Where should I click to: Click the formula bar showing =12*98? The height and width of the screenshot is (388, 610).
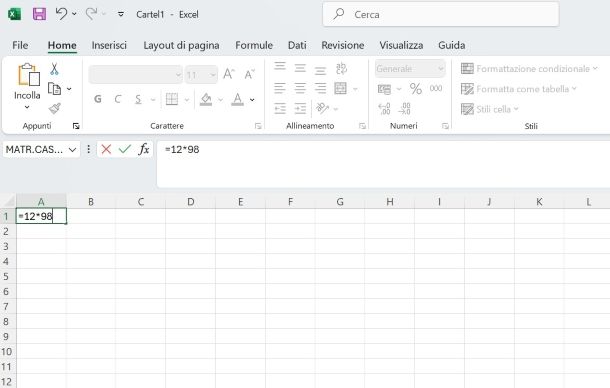coord(383,164)
